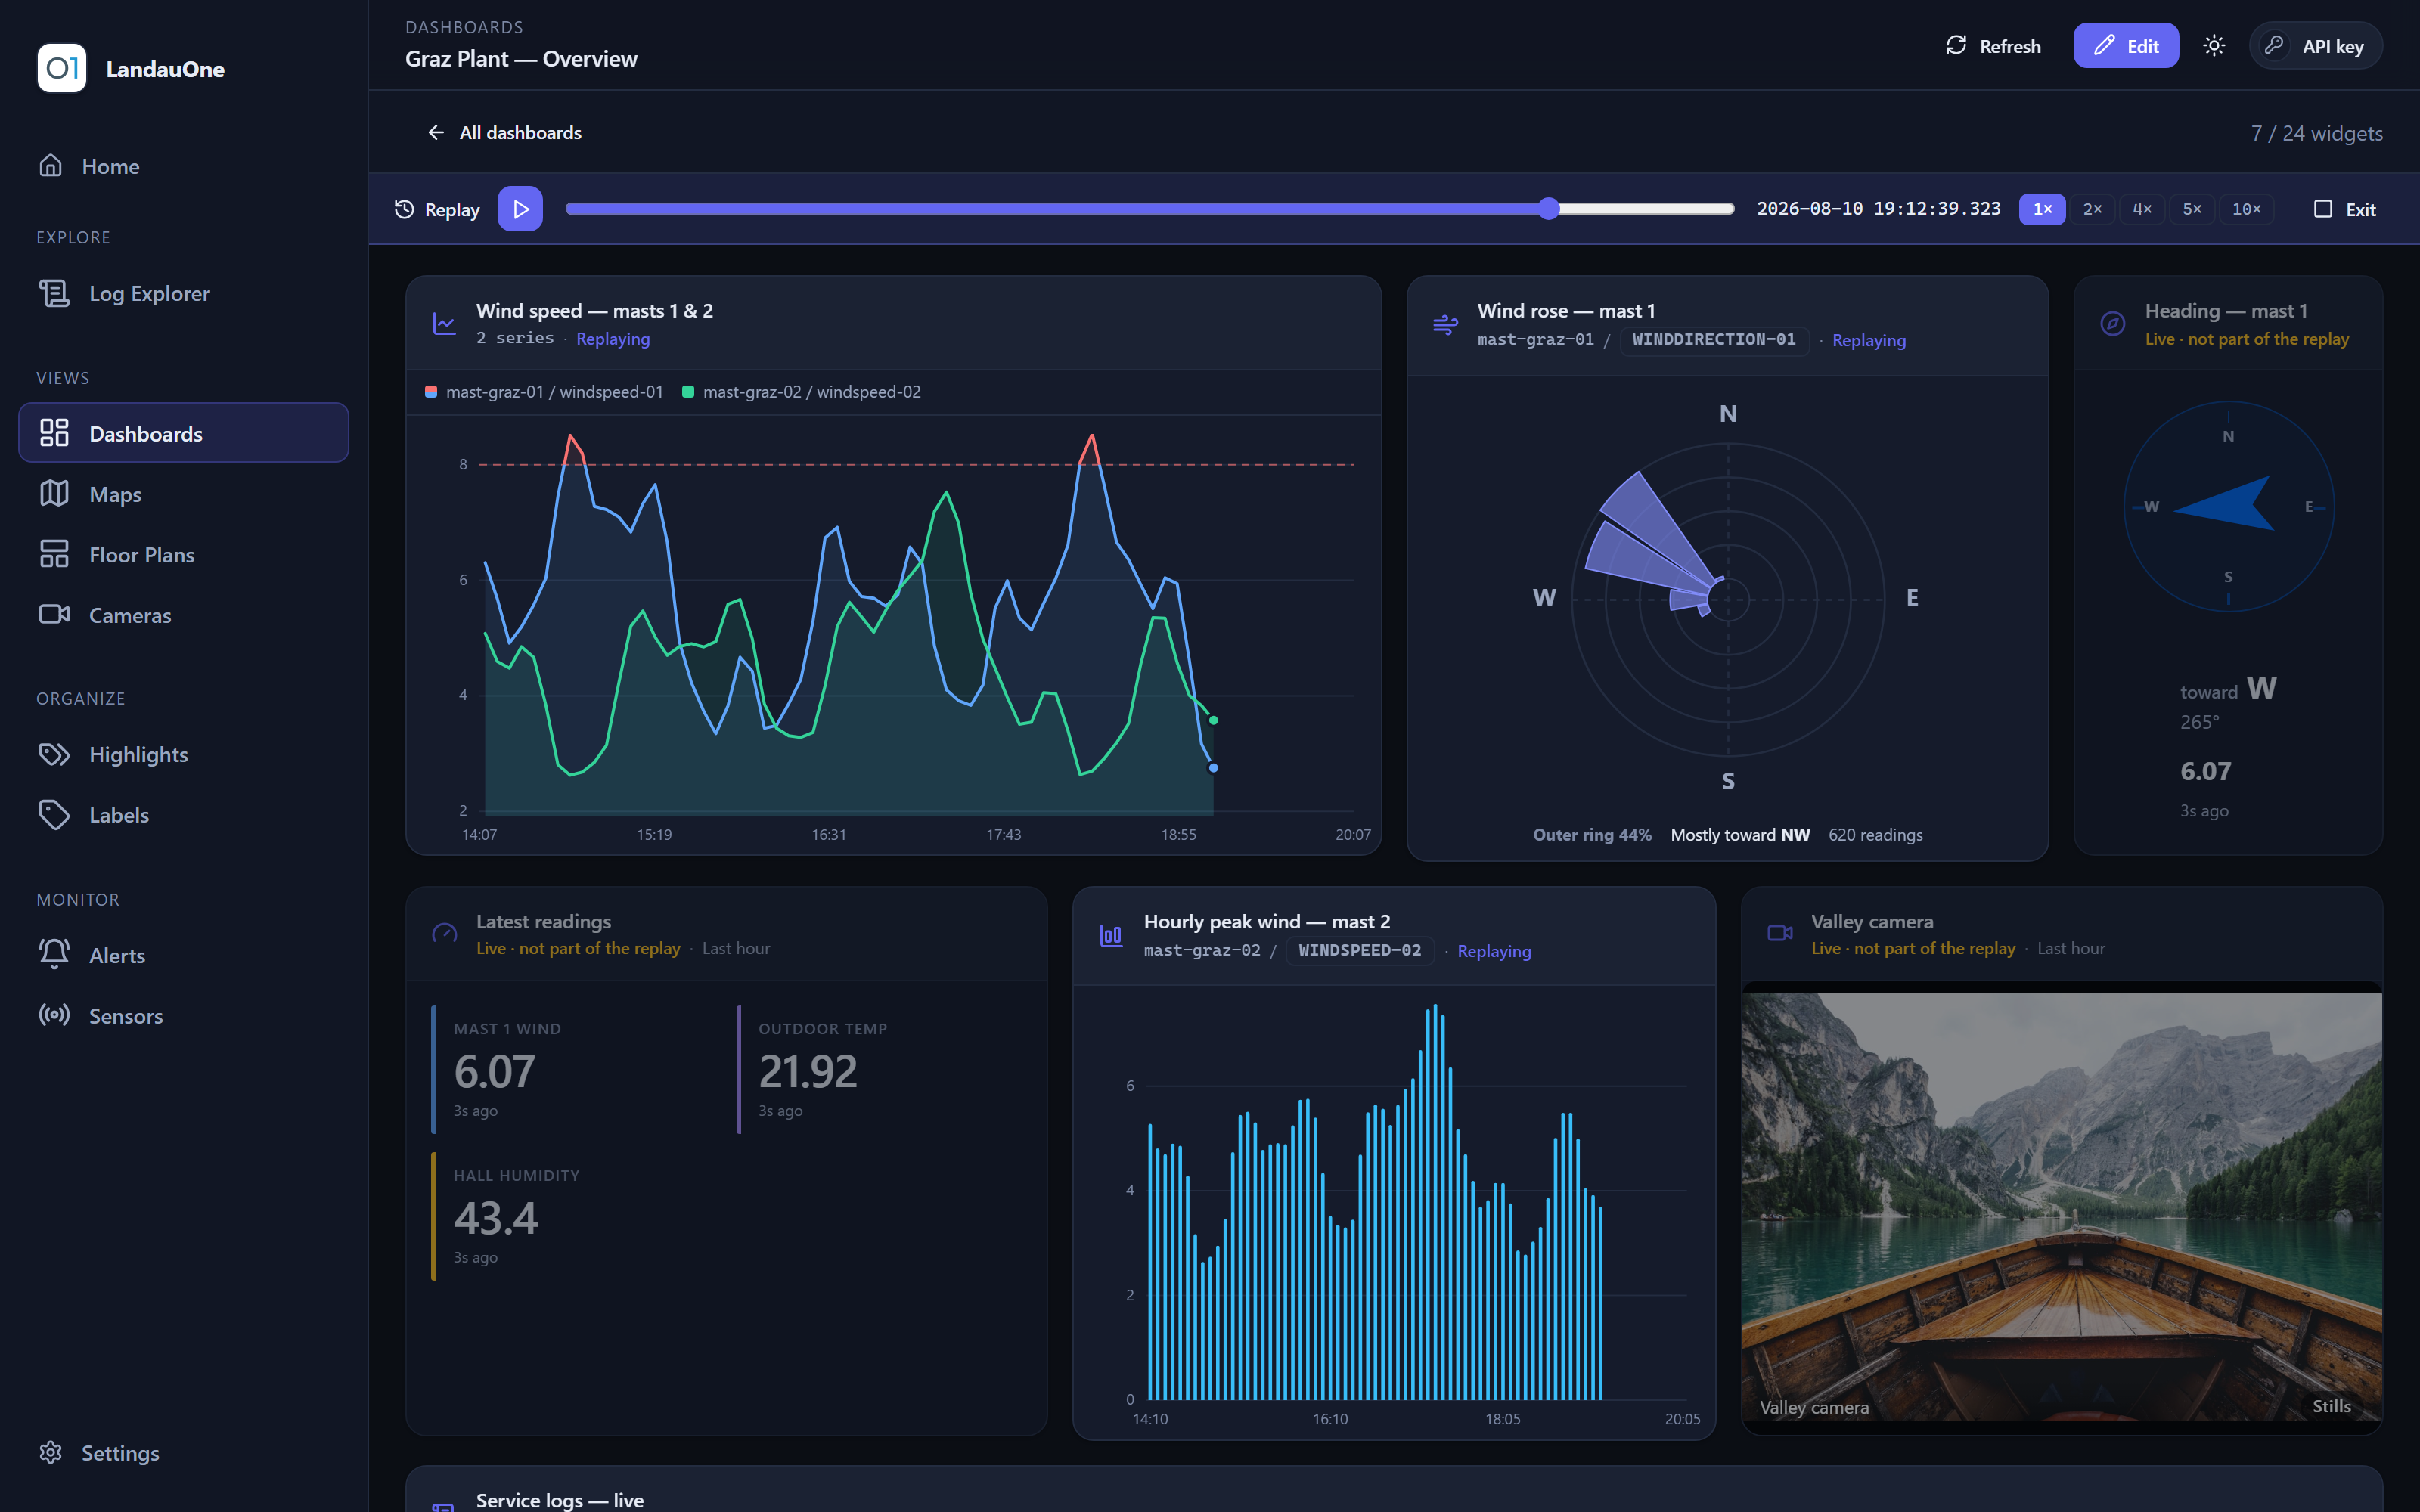Exit replay mode
Screen dimensions: 2420x1512
pyautogui.click(x=2344, y=209)
